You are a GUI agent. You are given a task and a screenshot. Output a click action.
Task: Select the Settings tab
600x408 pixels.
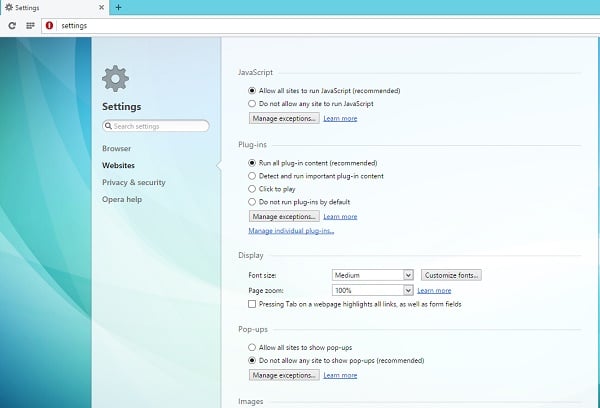coord(55,7)
